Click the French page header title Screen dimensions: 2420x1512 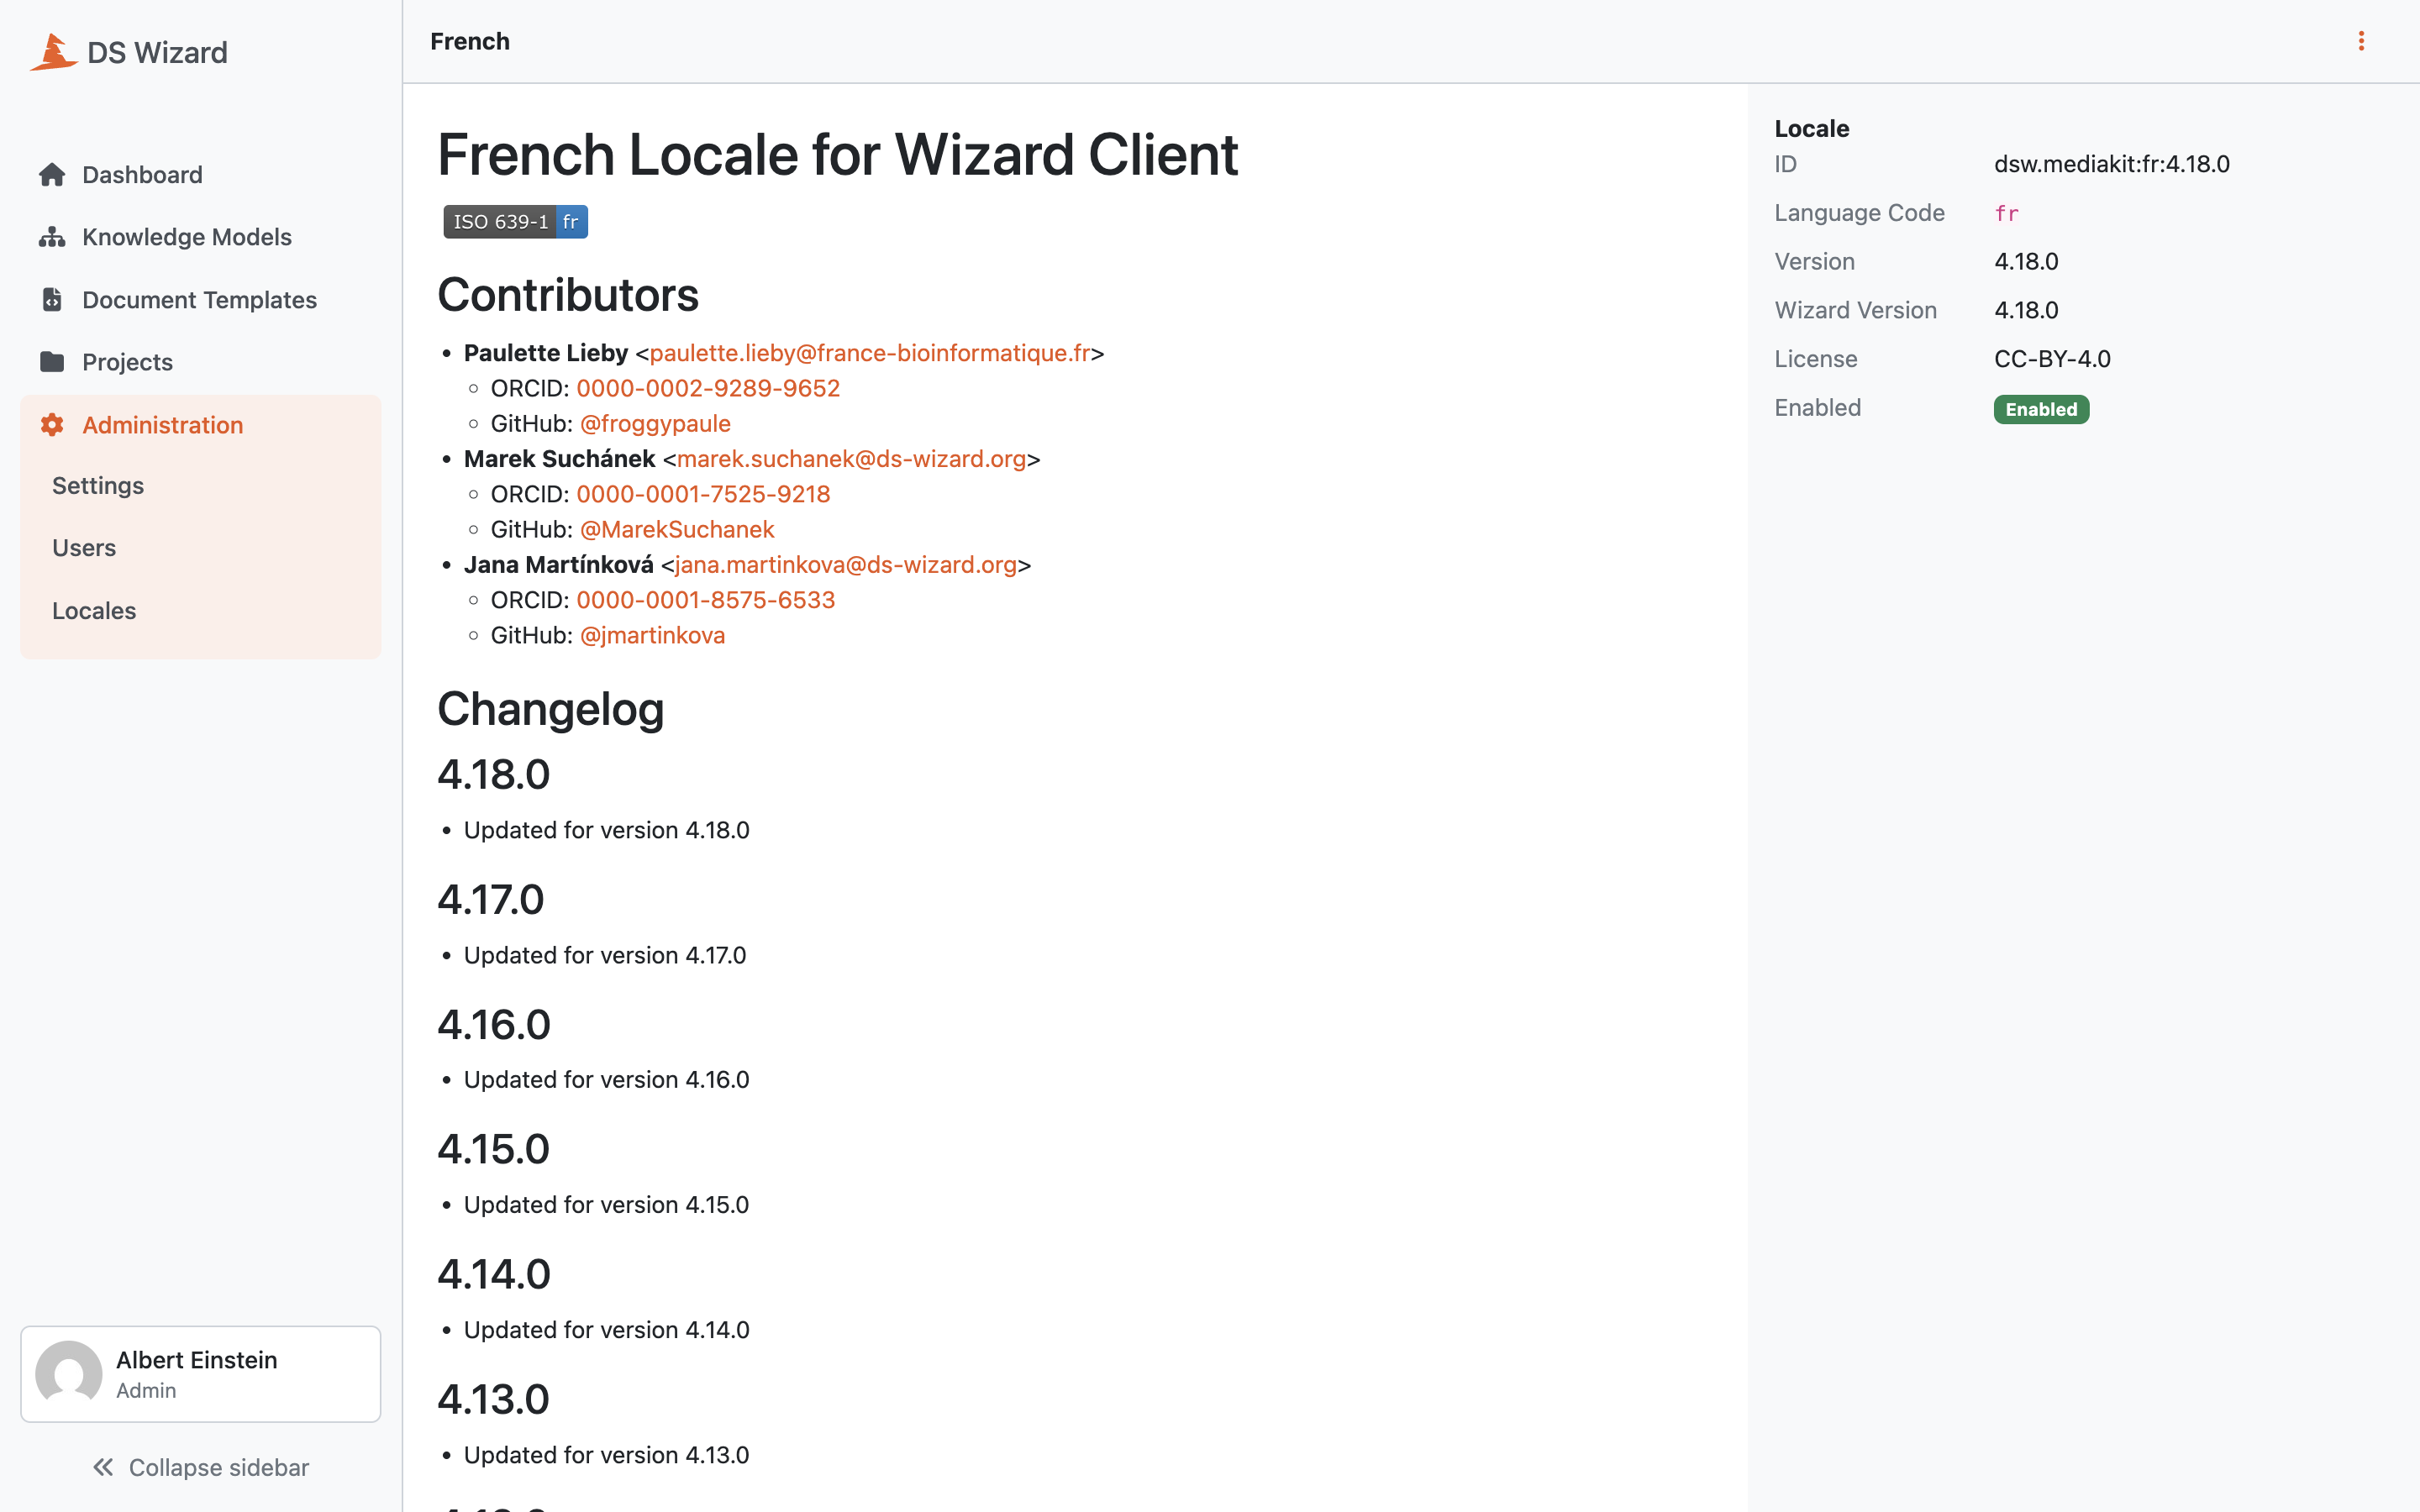click(x=470, y=41)
